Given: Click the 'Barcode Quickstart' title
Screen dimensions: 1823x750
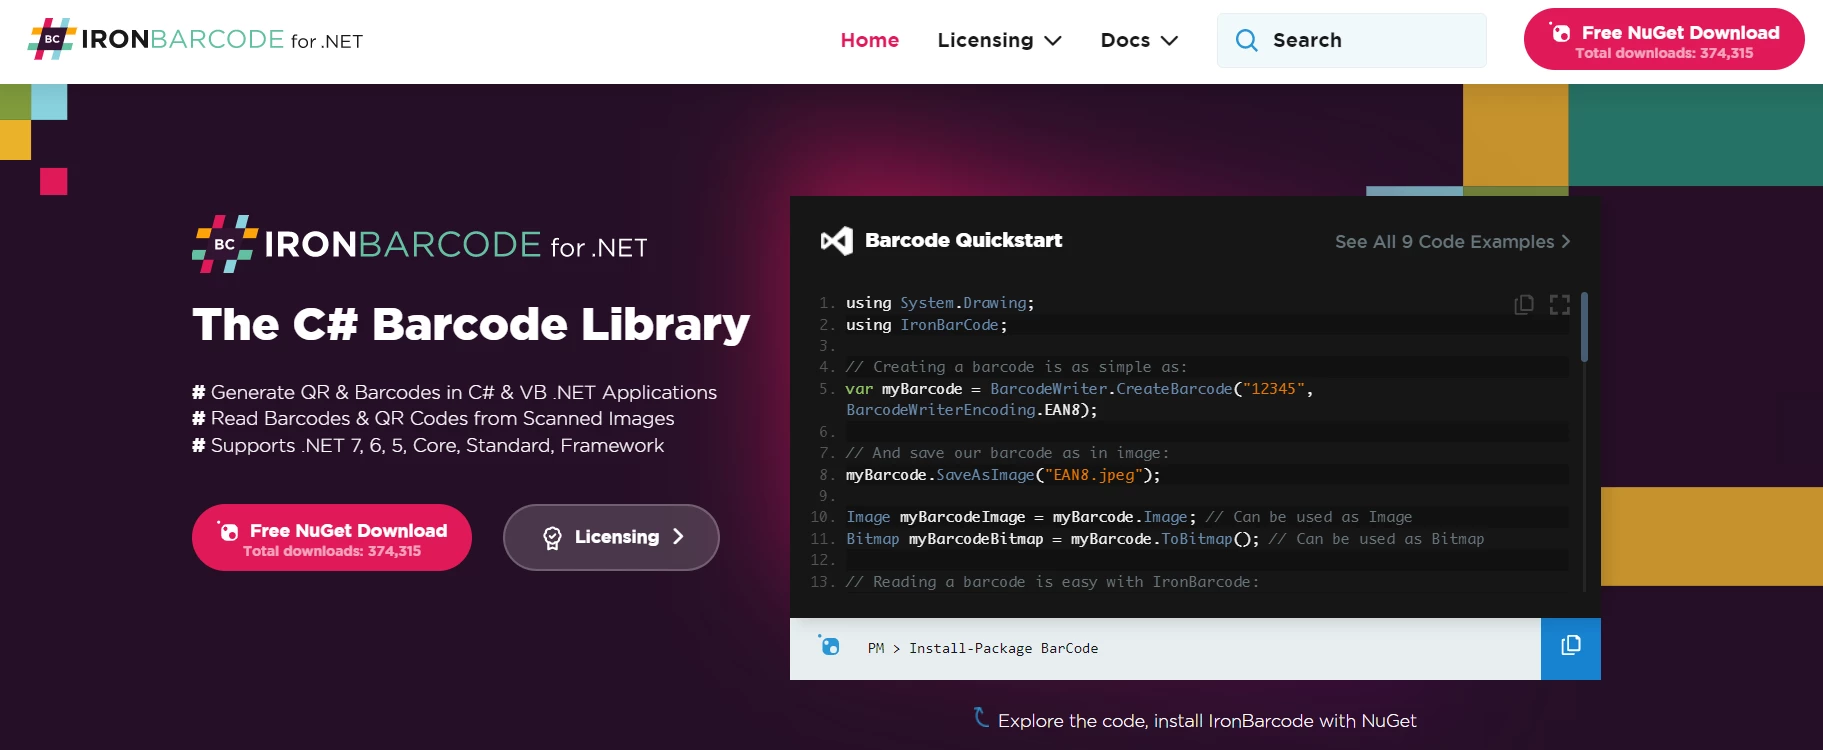Looking at the screenshot, I should (x=964, y=240).
